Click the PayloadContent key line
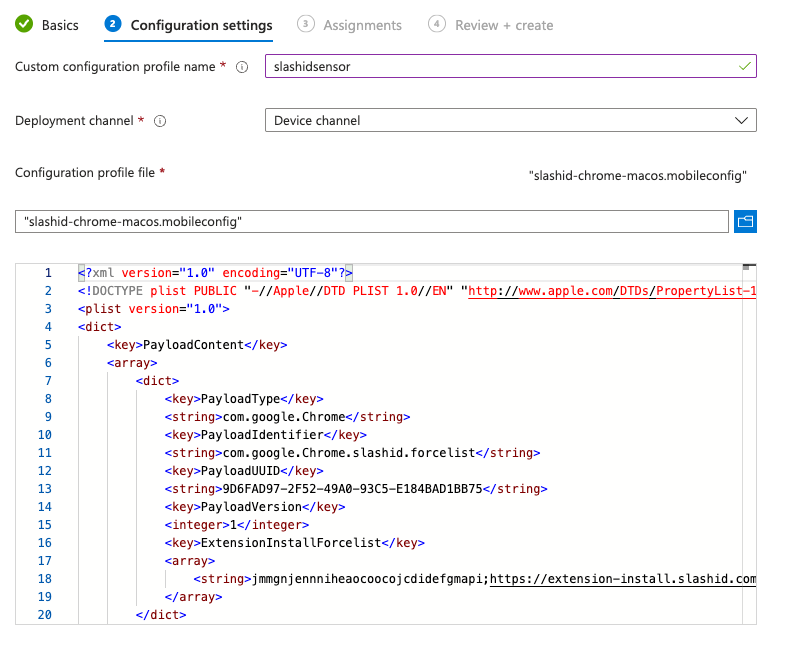 197,345
